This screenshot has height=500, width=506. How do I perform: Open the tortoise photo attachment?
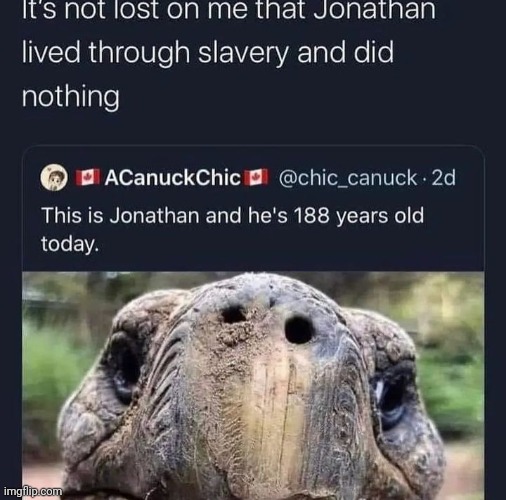tap(253, 386)
